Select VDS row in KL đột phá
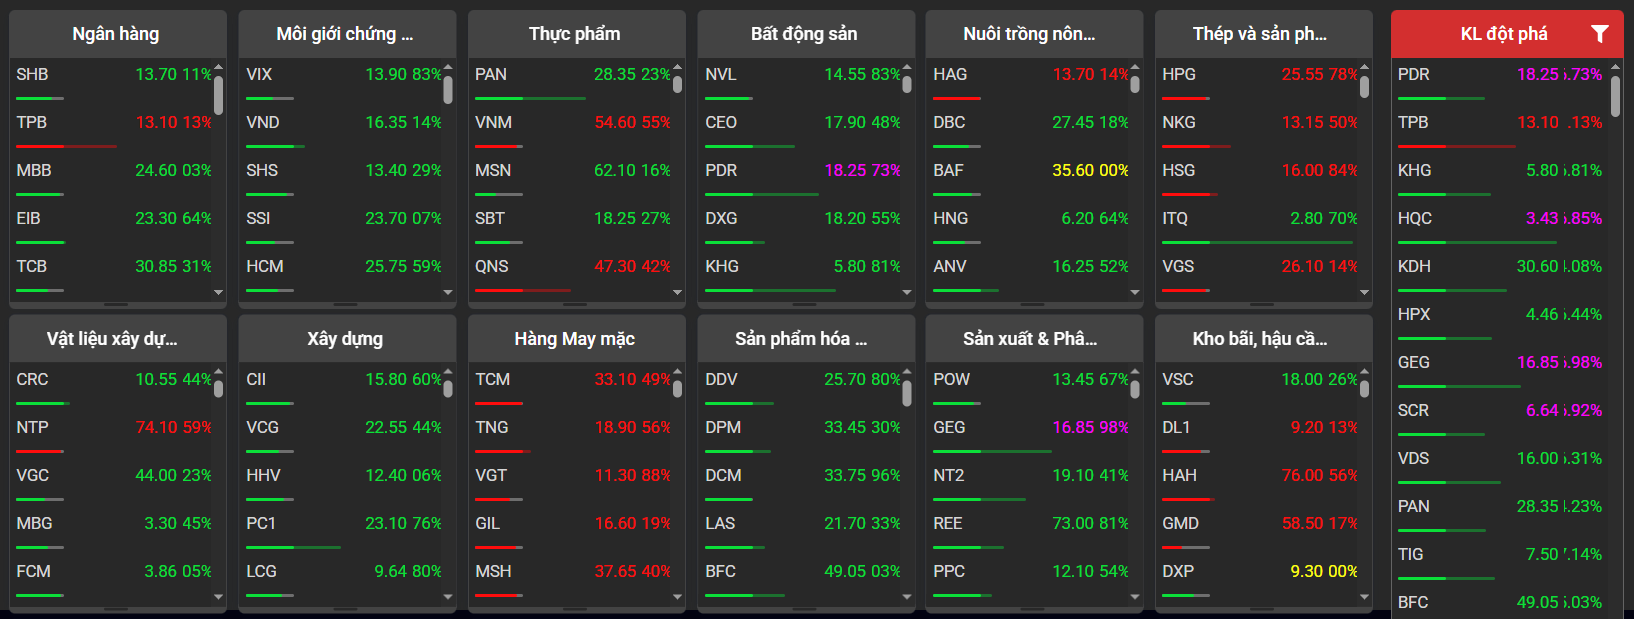Viewport: 1634px width, 619px height. tap(1499, 464)
